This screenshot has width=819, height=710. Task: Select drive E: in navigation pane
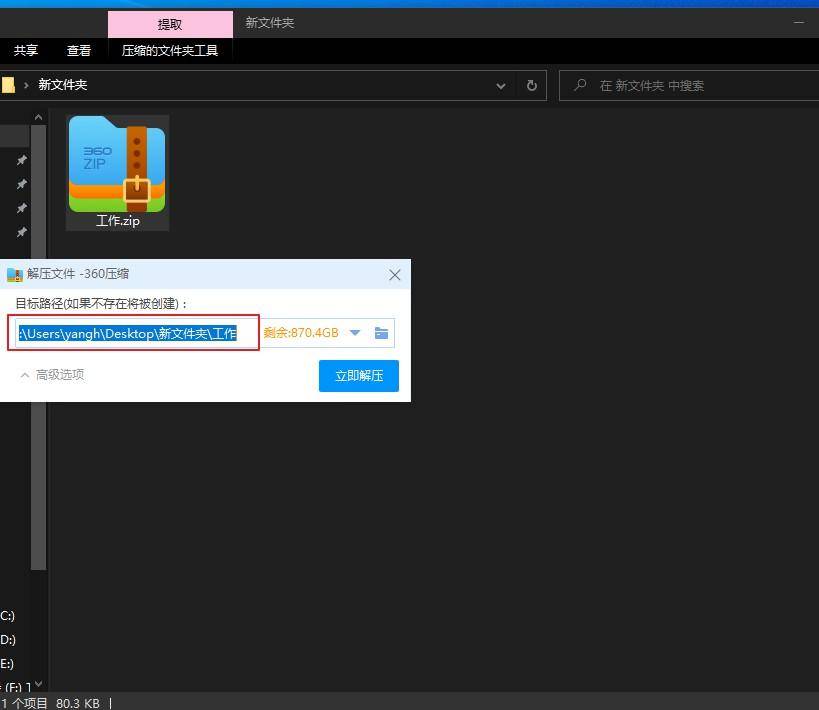tap(7, 664)
